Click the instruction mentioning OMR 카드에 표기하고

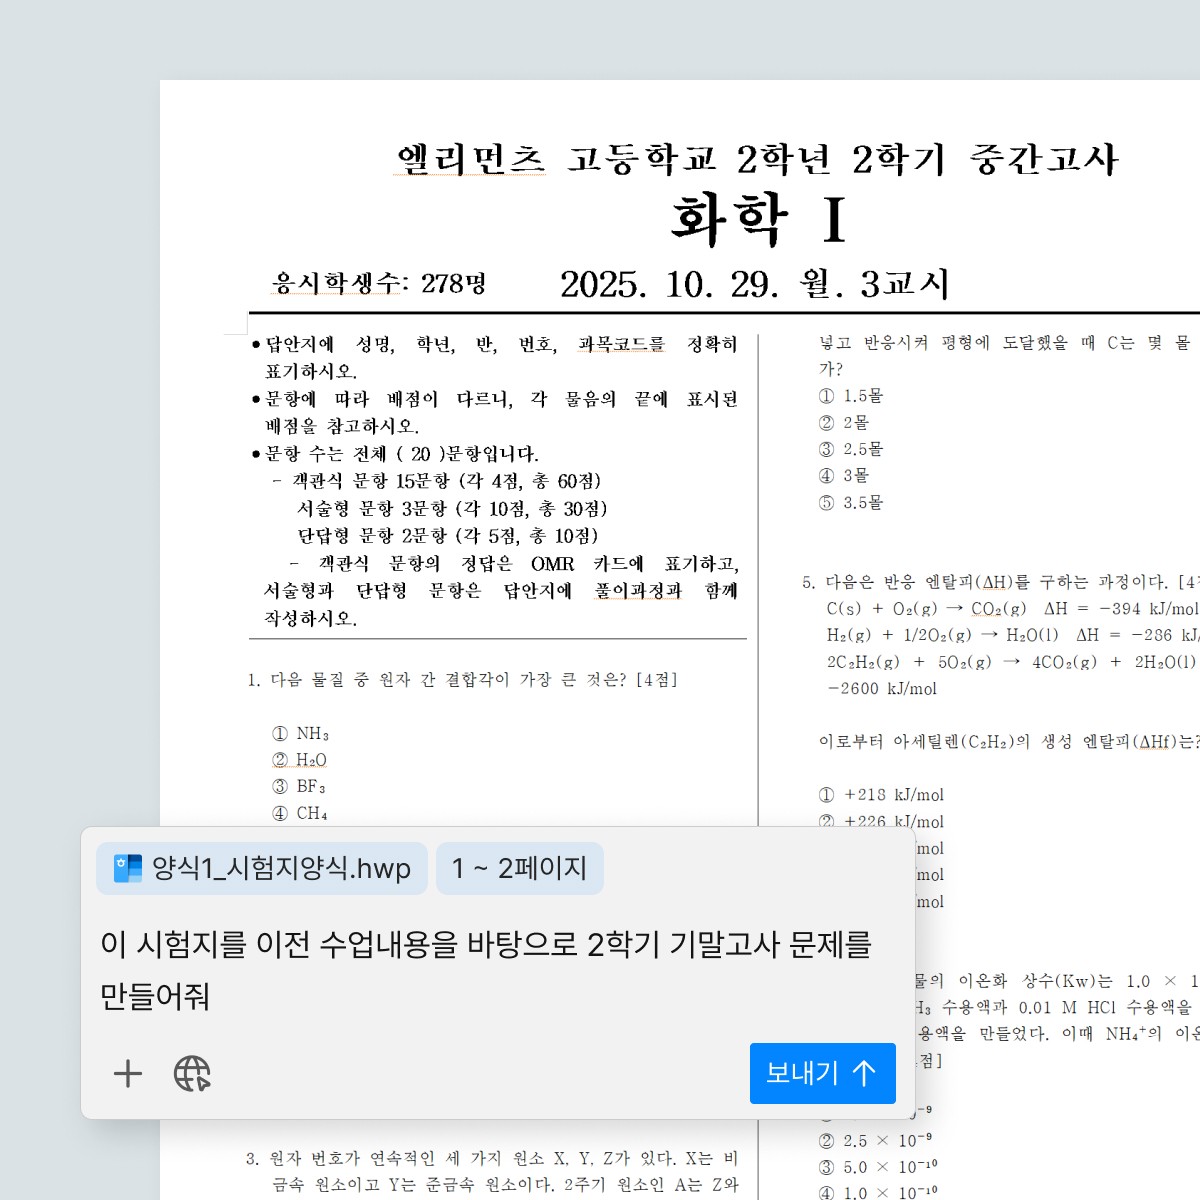pos(501,591)
